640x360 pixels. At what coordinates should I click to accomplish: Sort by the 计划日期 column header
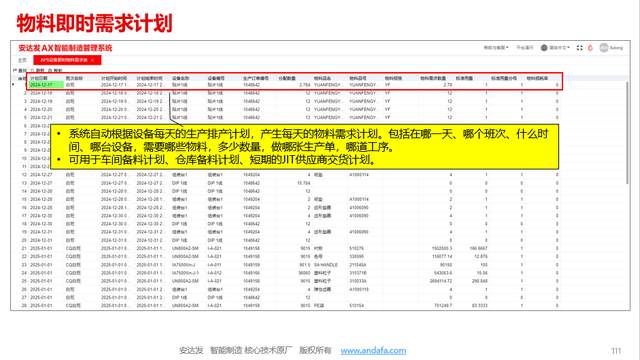pos(39,78)
